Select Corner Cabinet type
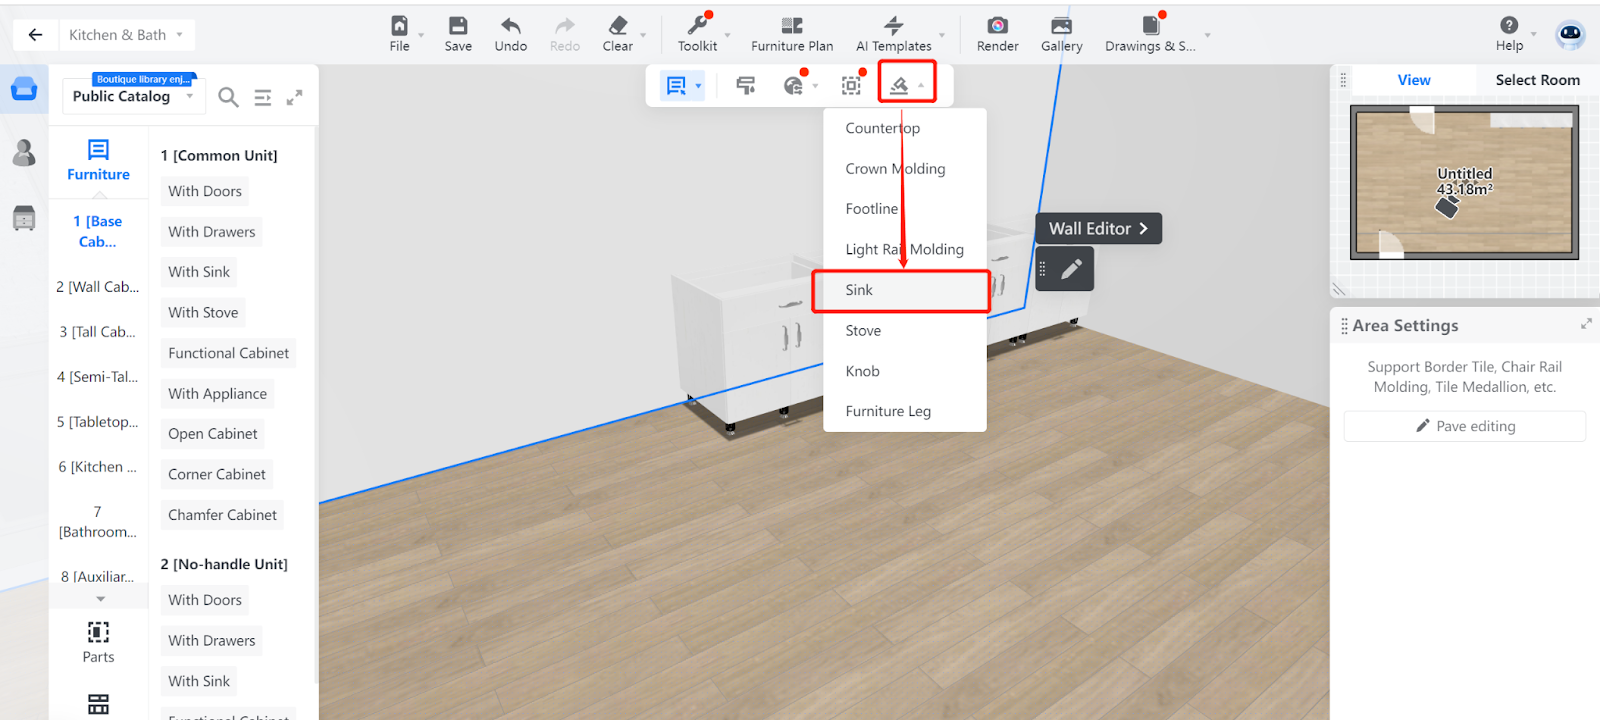Viewport: 1600px width, 720px height. (x=217, y=475)
